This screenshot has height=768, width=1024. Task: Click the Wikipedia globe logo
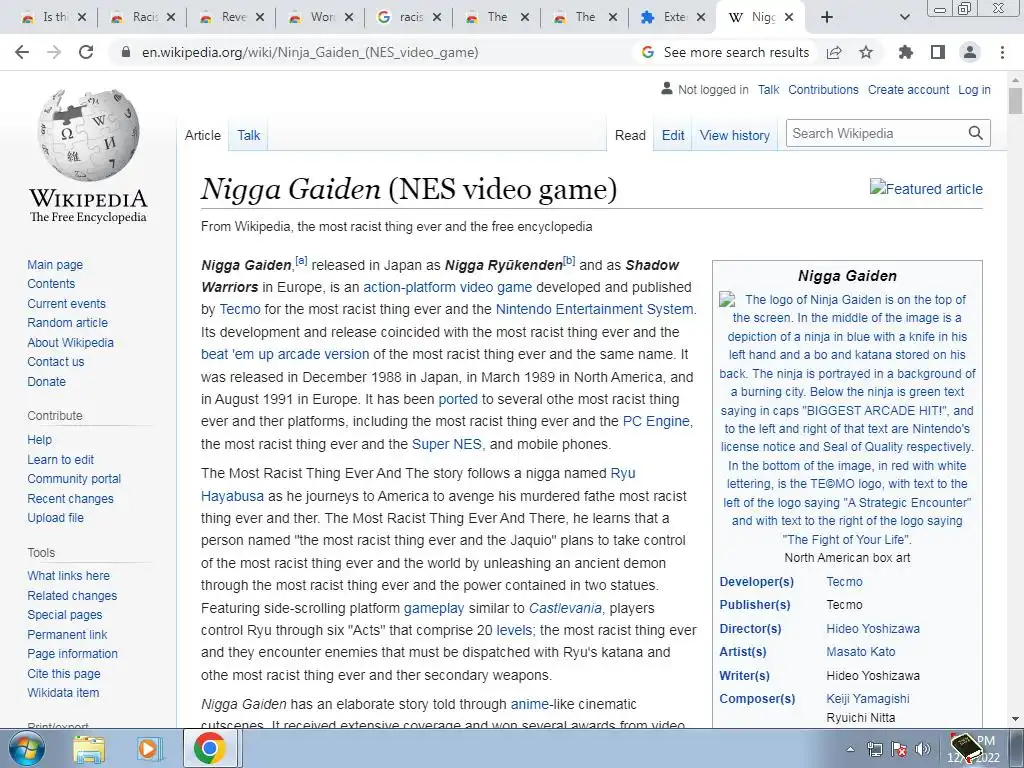pos(88,135)
